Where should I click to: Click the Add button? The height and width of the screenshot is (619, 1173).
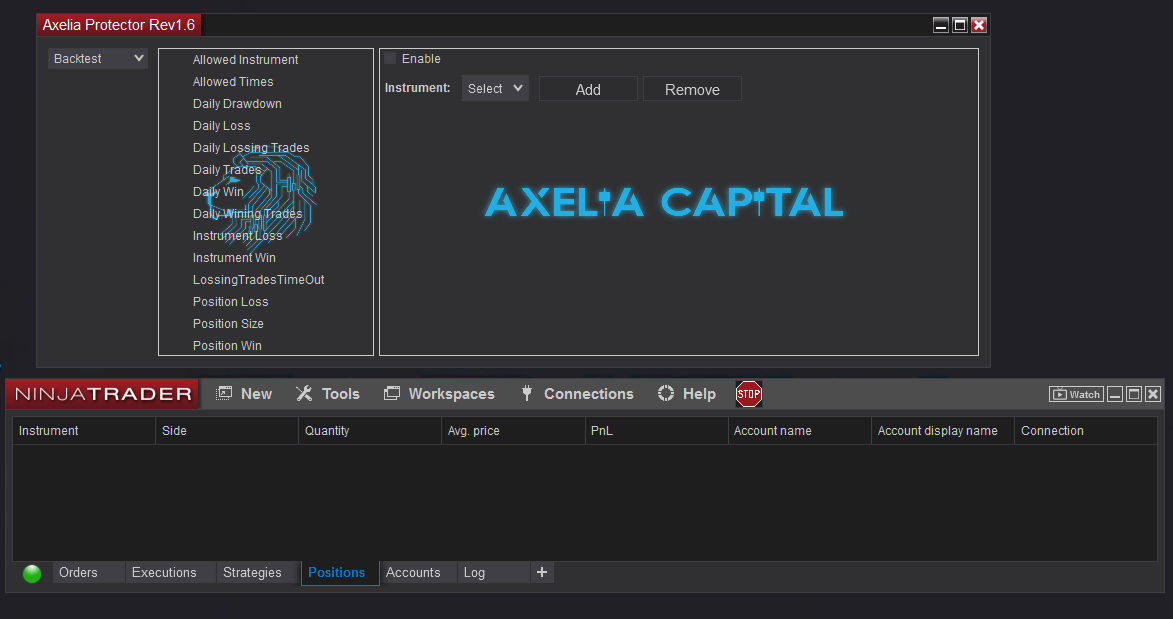pyautogui.click(x=588, y=88)
